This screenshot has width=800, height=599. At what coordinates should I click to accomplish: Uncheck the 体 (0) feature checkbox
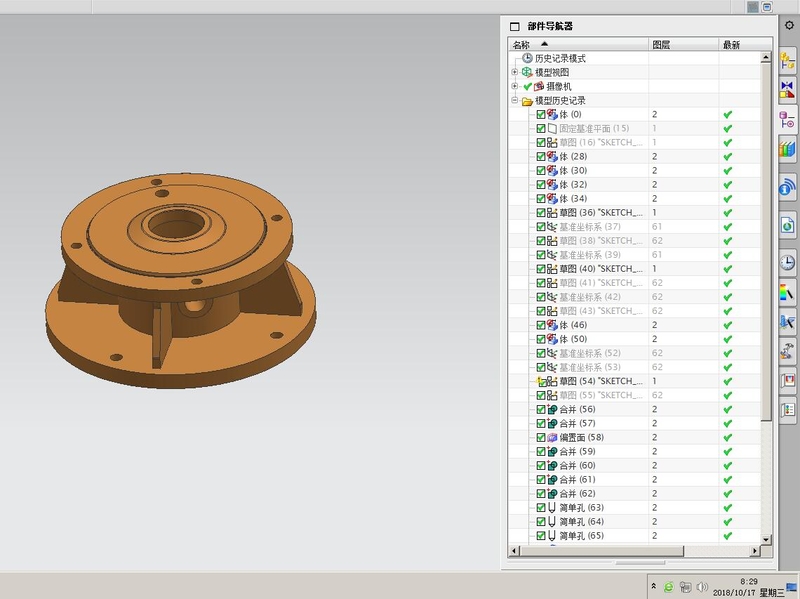pos(541,114)
